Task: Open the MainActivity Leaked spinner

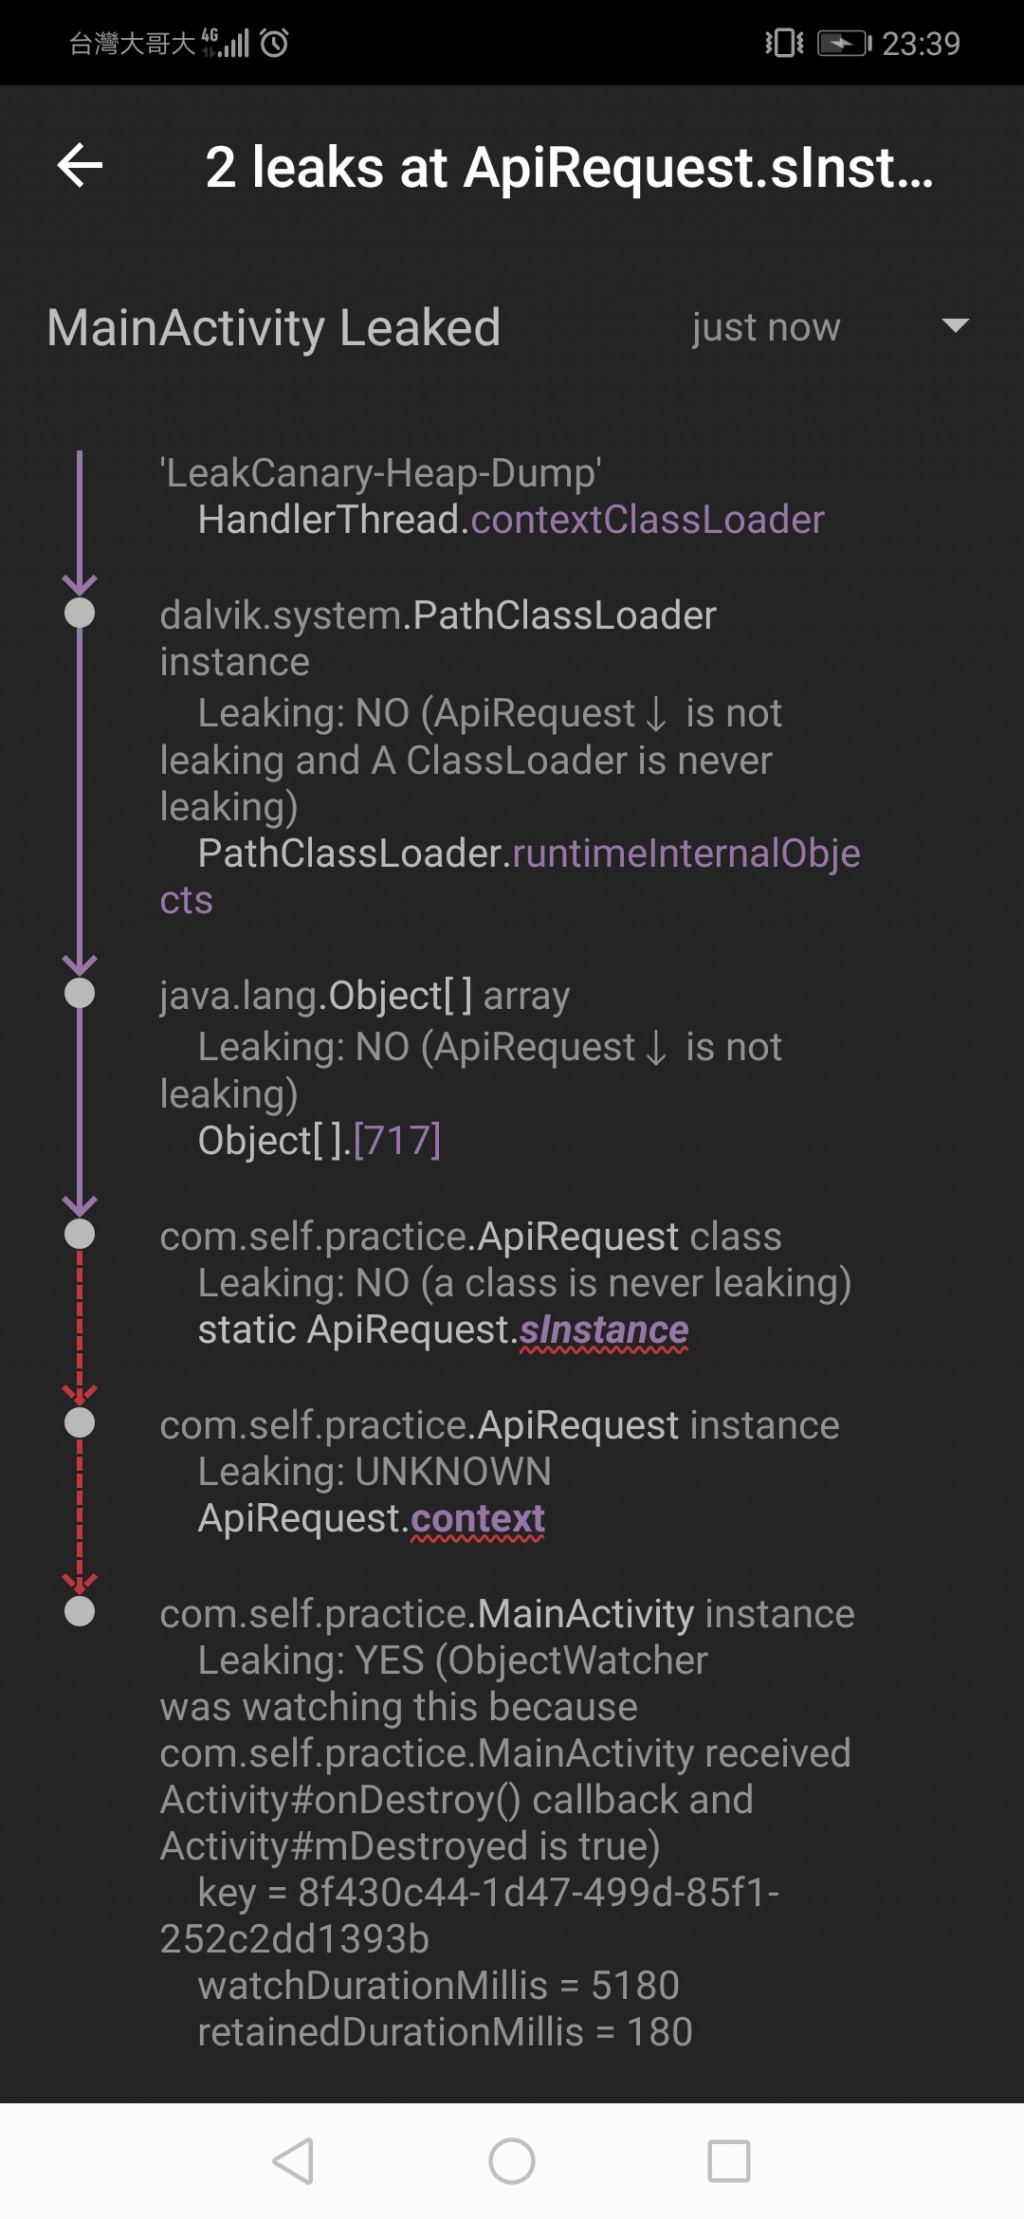Action: (x=511, y=327)
